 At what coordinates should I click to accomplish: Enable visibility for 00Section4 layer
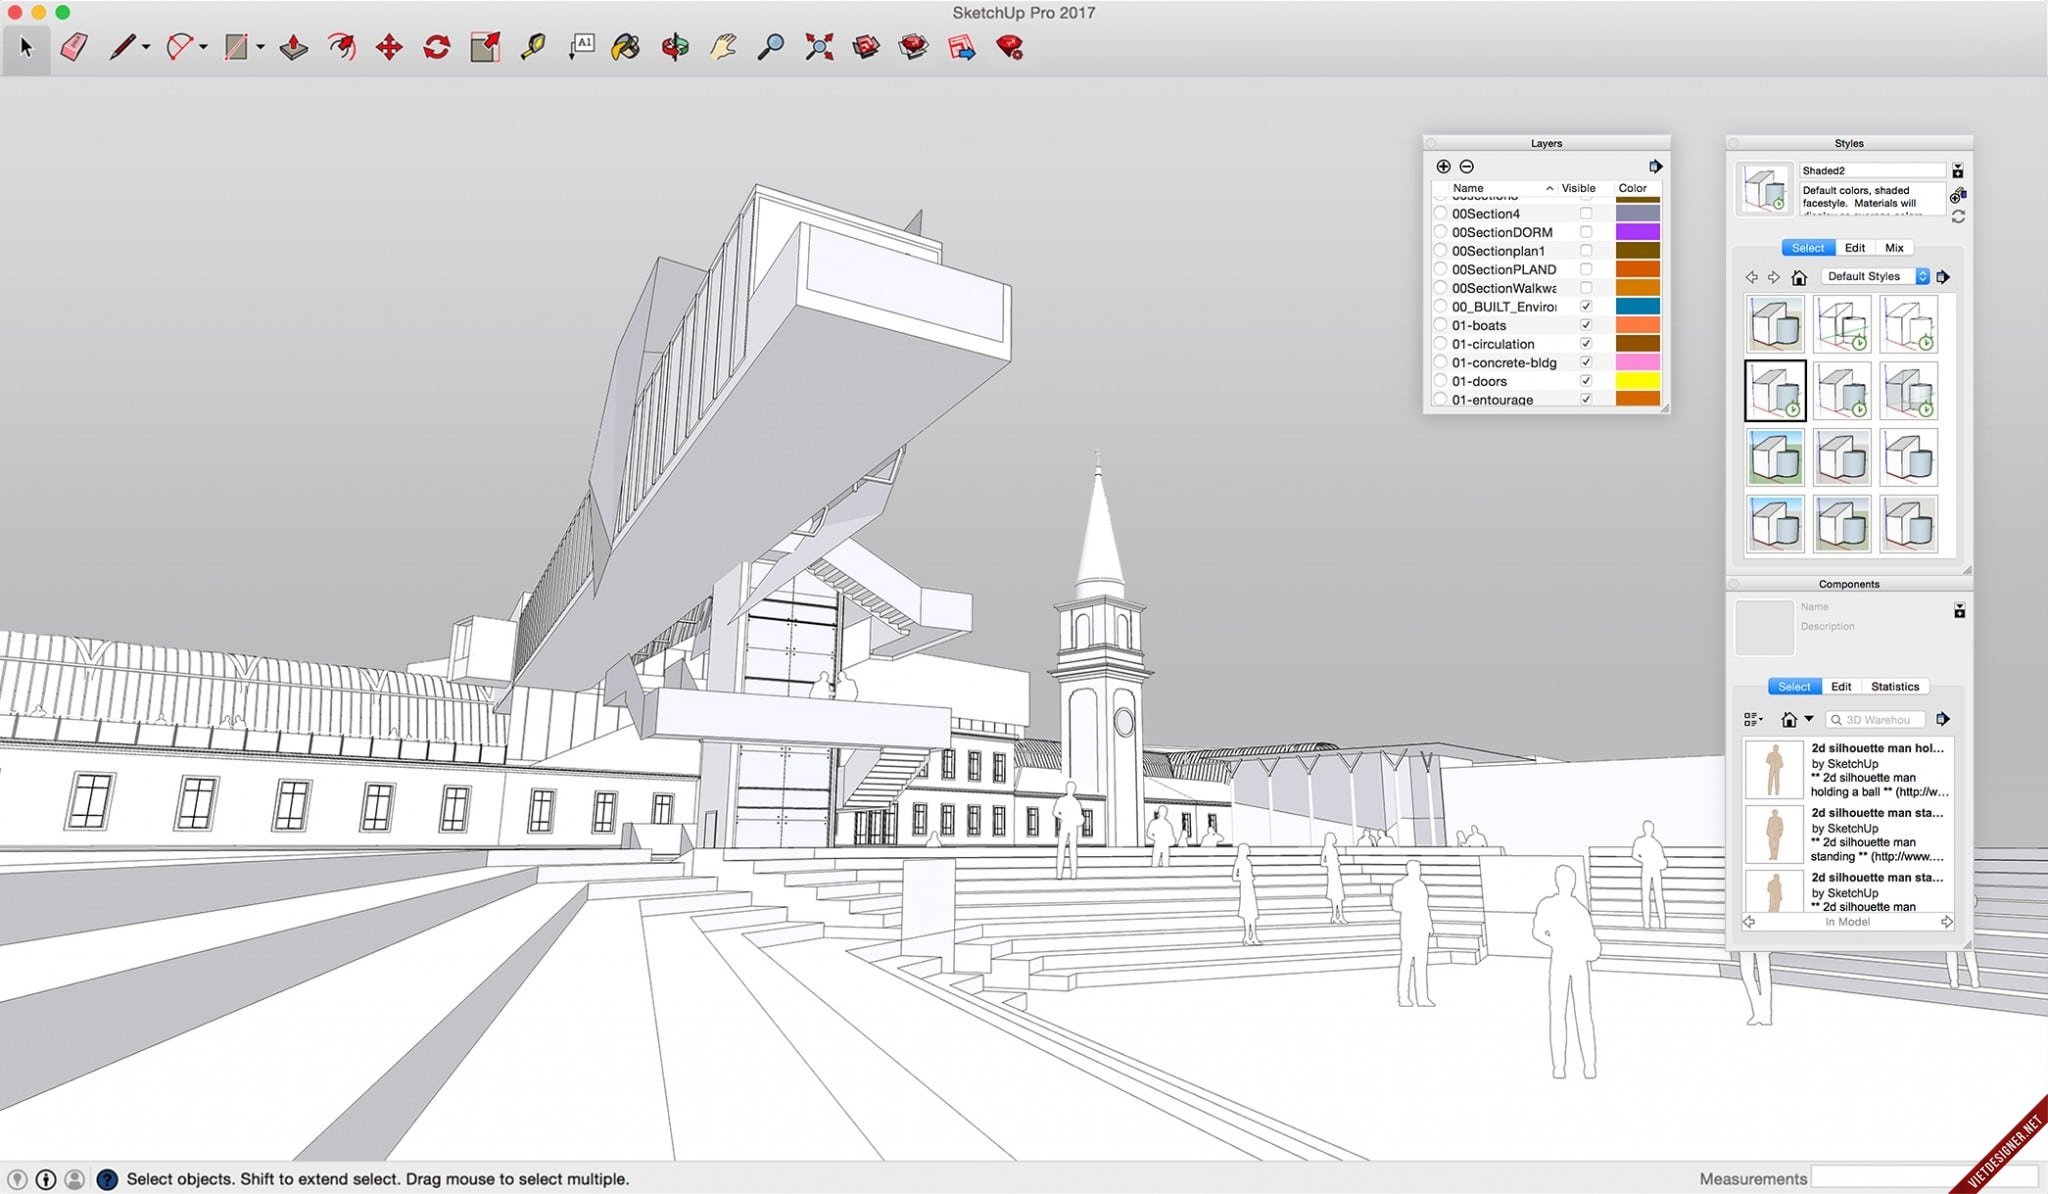1585,213
